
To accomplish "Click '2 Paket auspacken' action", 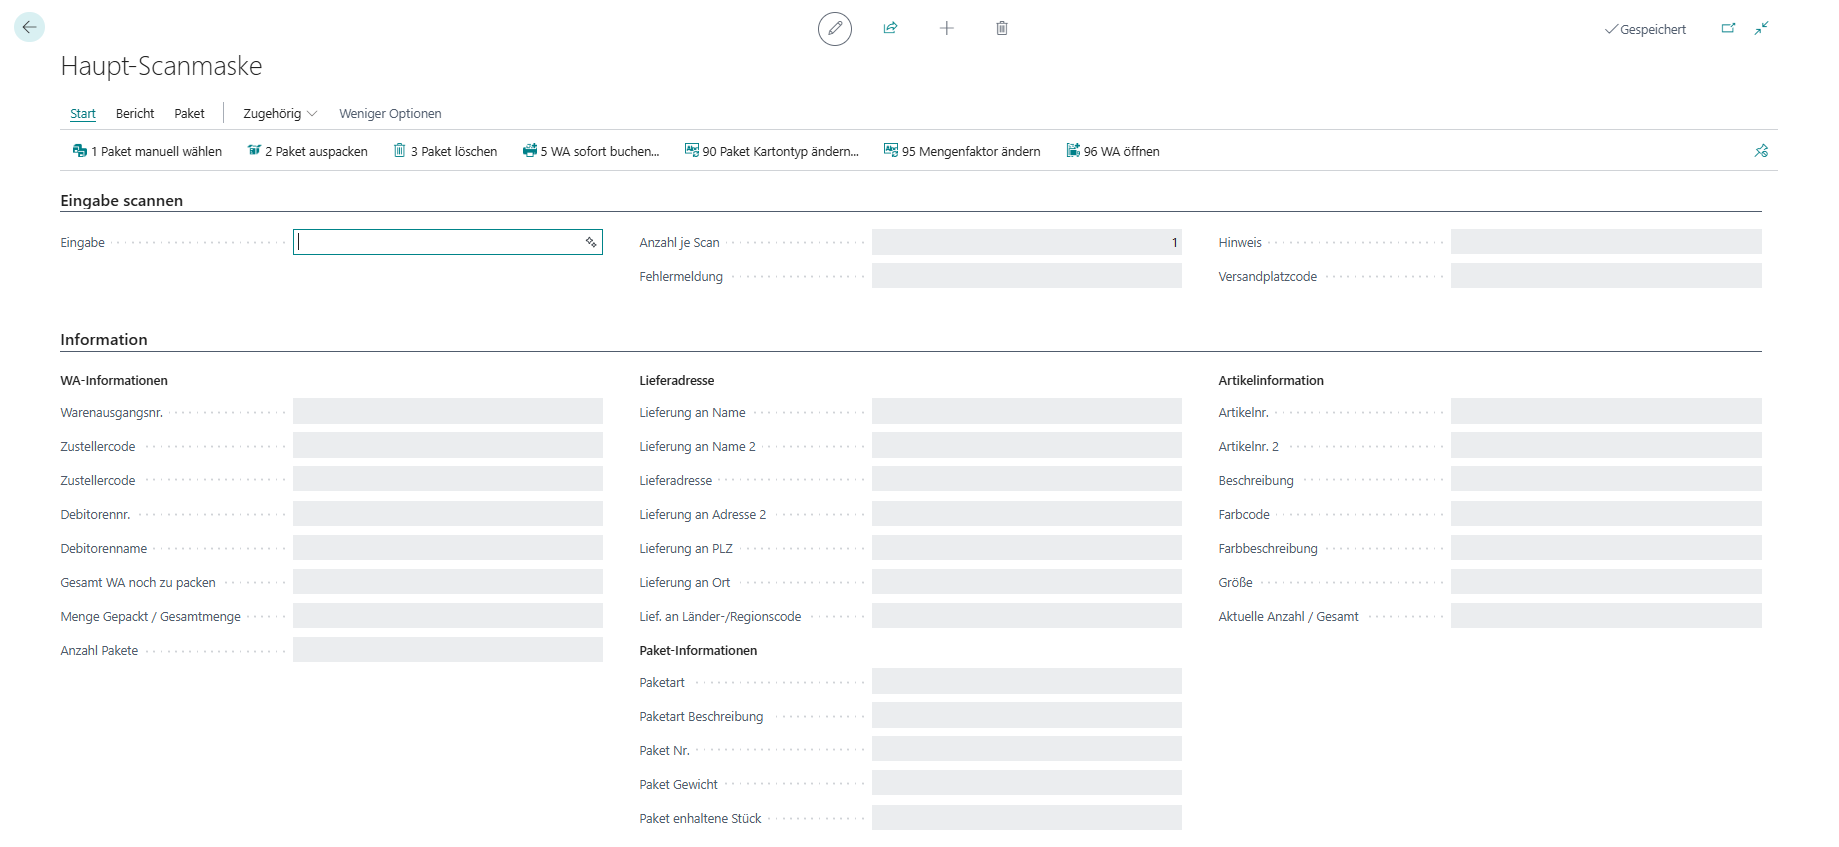I will (x=307, y=151).
